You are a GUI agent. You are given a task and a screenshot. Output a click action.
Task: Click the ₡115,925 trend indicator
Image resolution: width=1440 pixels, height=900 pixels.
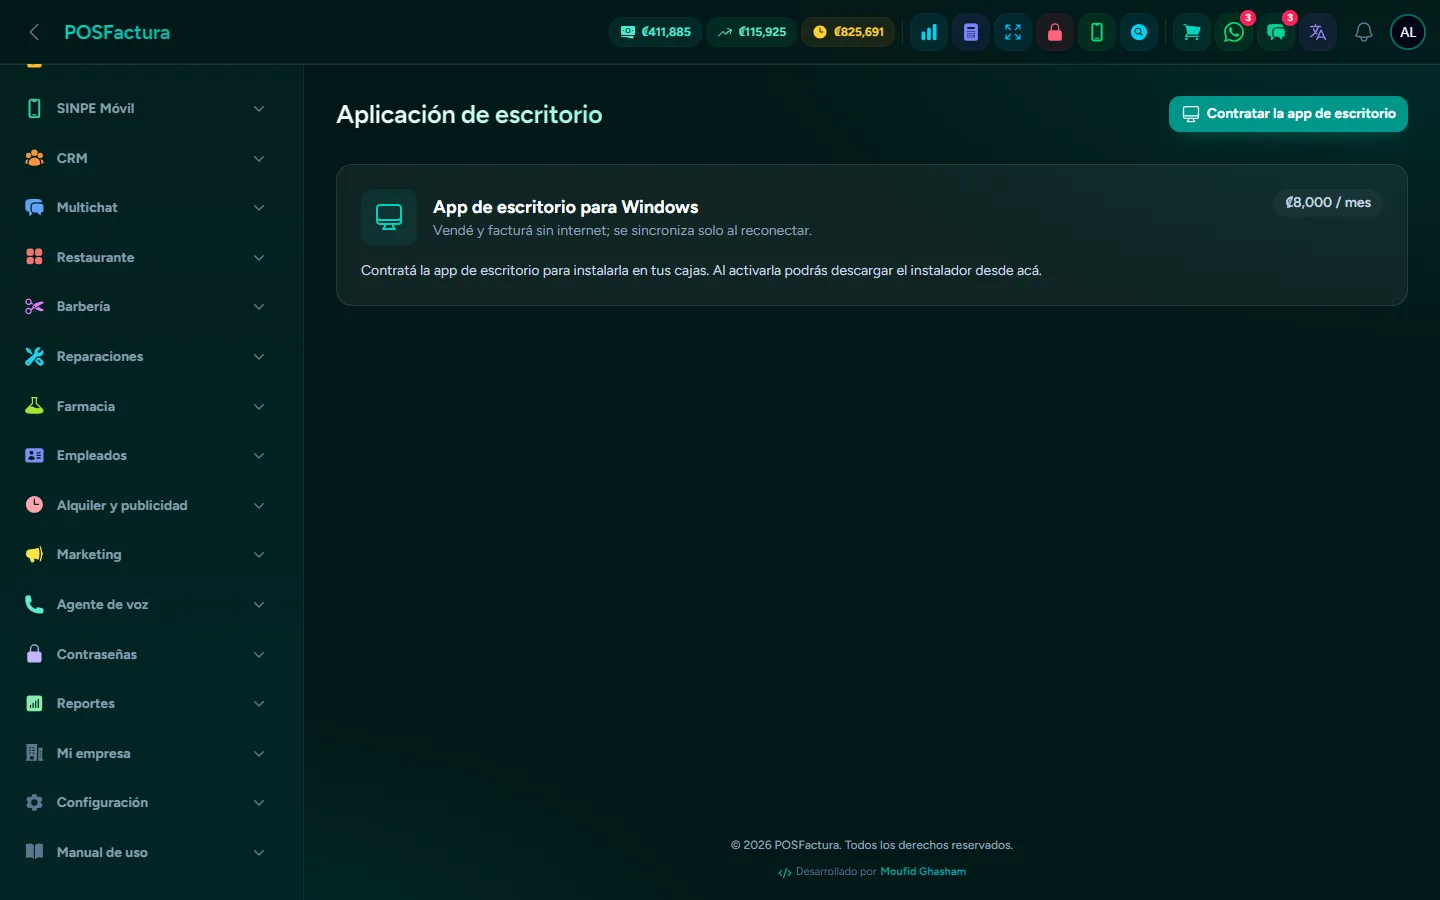point(752,32)
